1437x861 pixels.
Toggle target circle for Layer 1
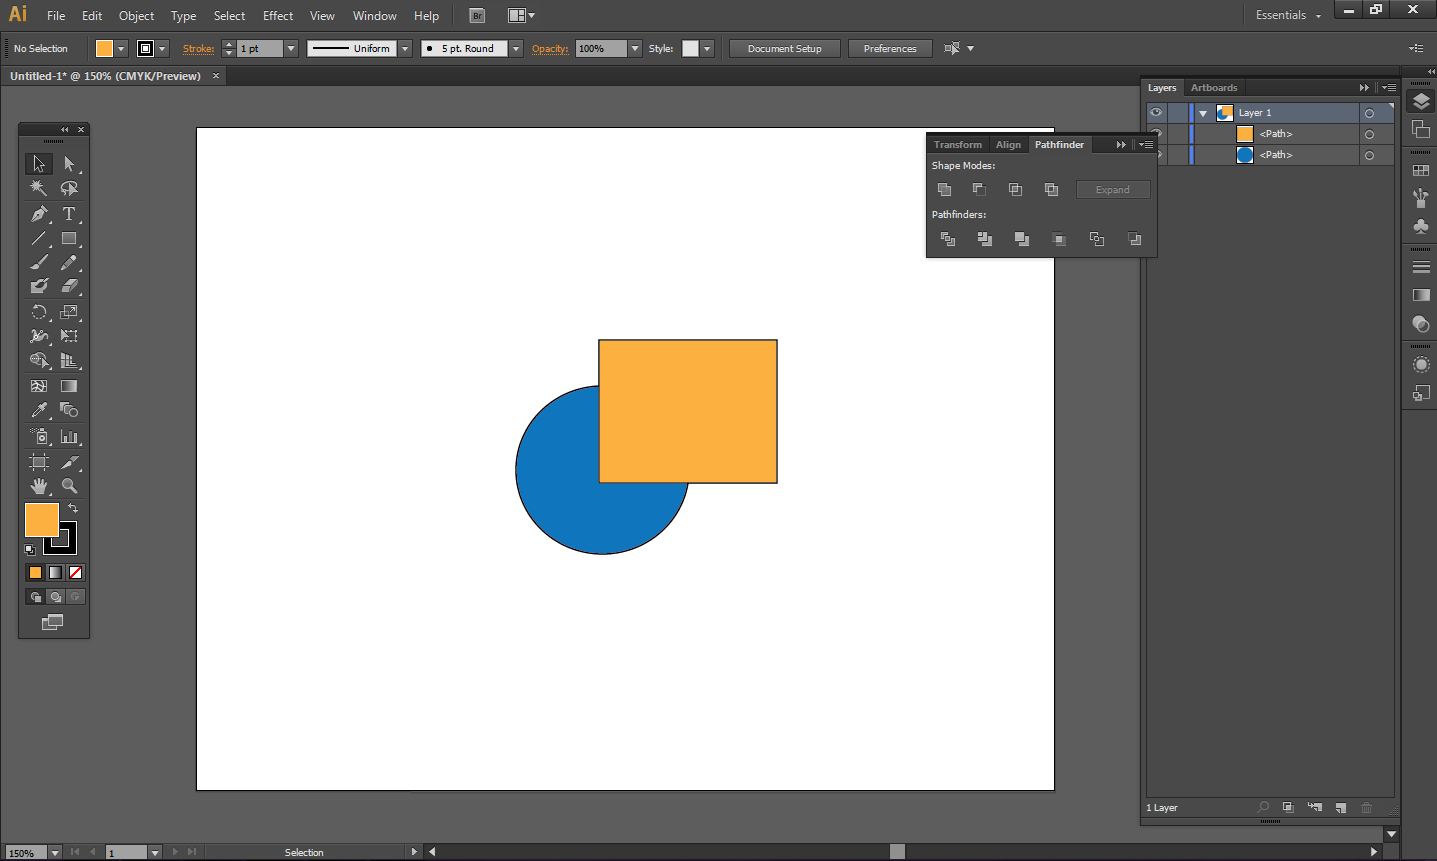[x=1369, y=113]
